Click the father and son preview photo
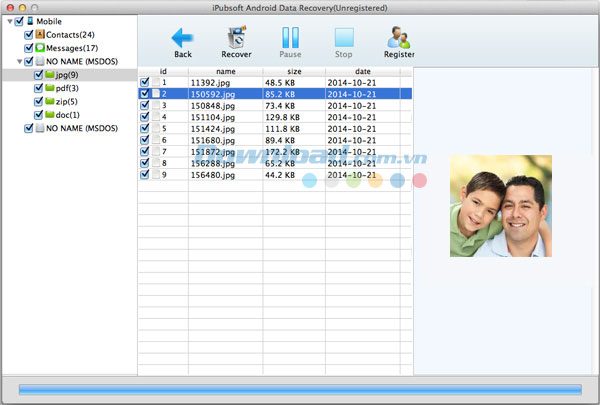Viewport: 600px width, 405px height. click(500, 207)
